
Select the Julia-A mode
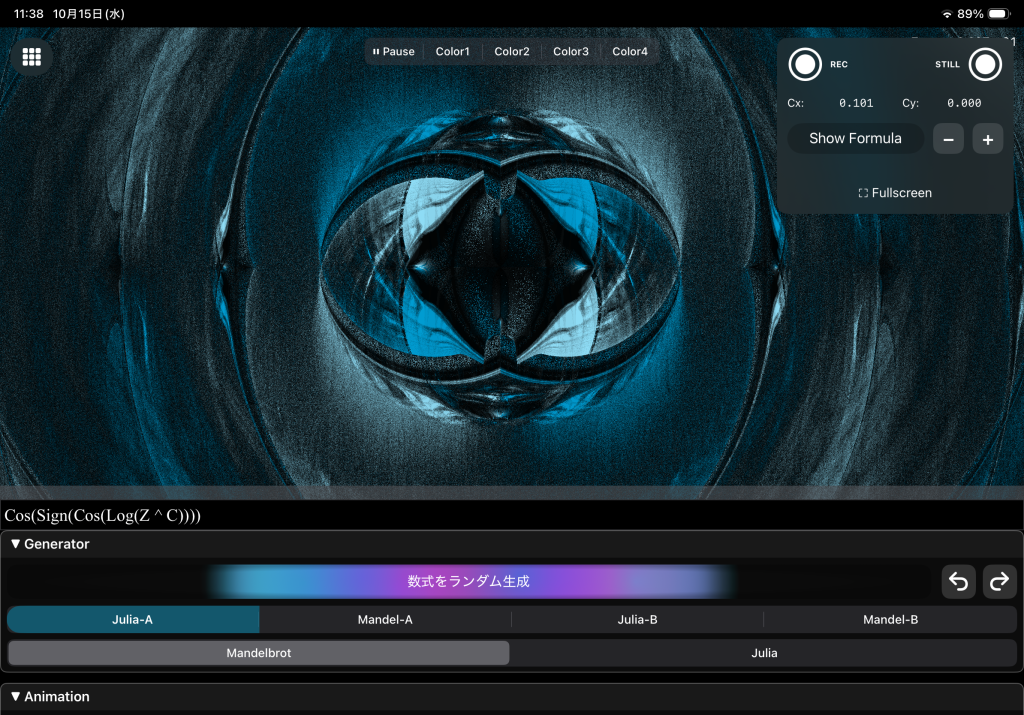pyautogui.click(x=133, y=620)
